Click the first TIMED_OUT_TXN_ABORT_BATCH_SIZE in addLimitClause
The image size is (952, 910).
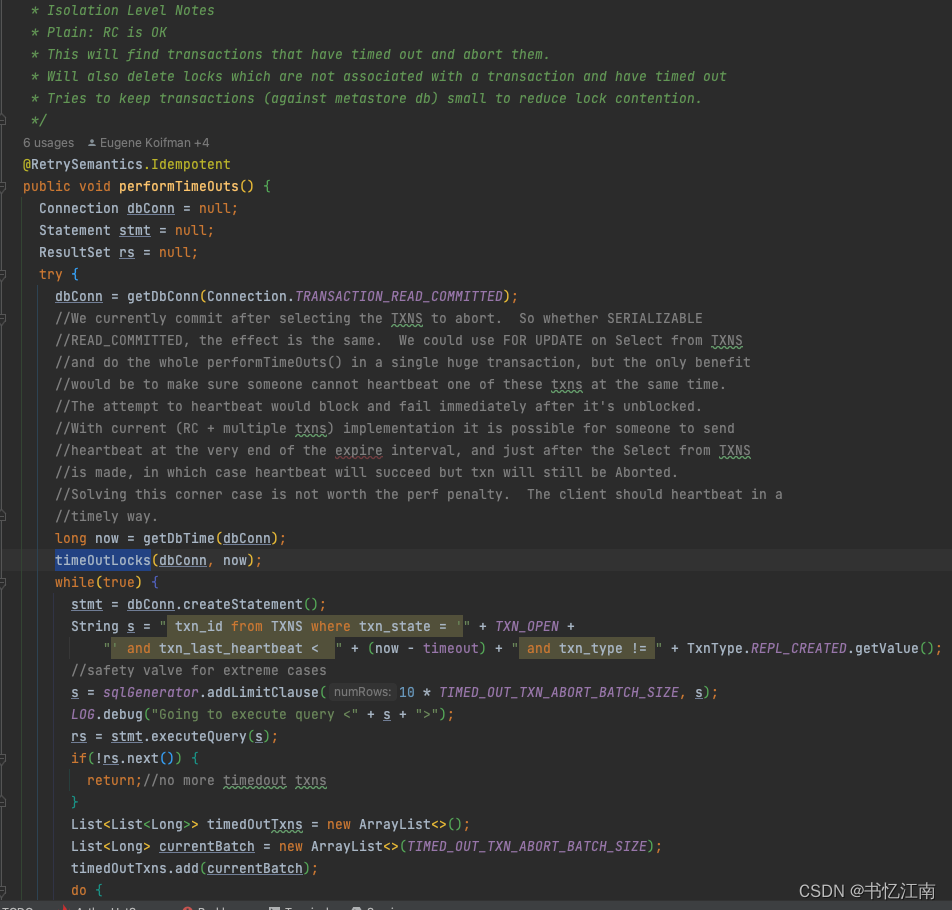(x=559, y=692)
